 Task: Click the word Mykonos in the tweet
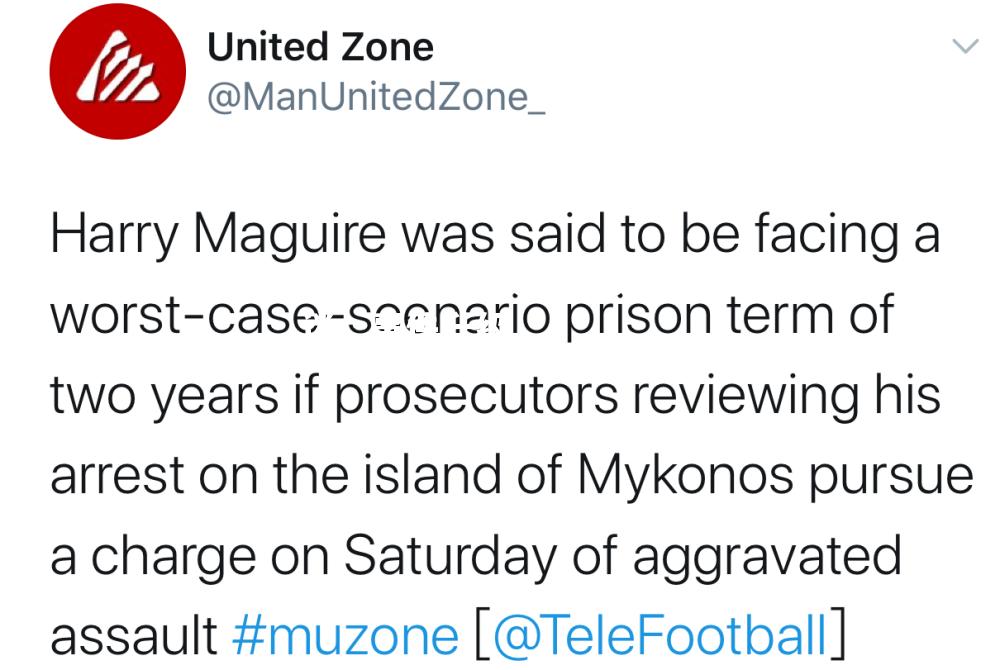pos(686,478)
